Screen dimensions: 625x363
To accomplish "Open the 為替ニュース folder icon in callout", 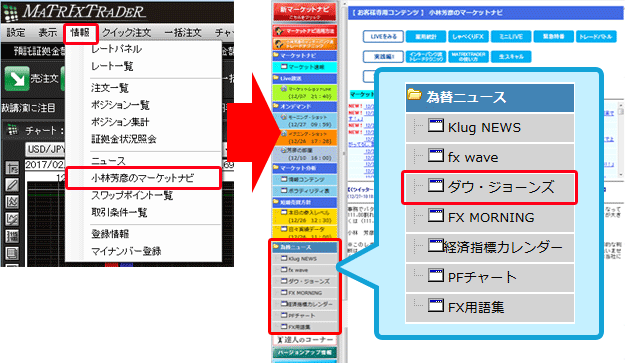I will [x=415, y=95].
